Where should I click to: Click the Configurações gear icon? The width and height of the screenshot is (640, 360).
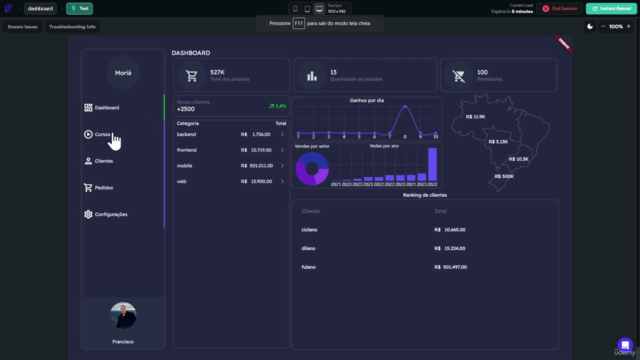pyautogui.click(x=88, y=214)
